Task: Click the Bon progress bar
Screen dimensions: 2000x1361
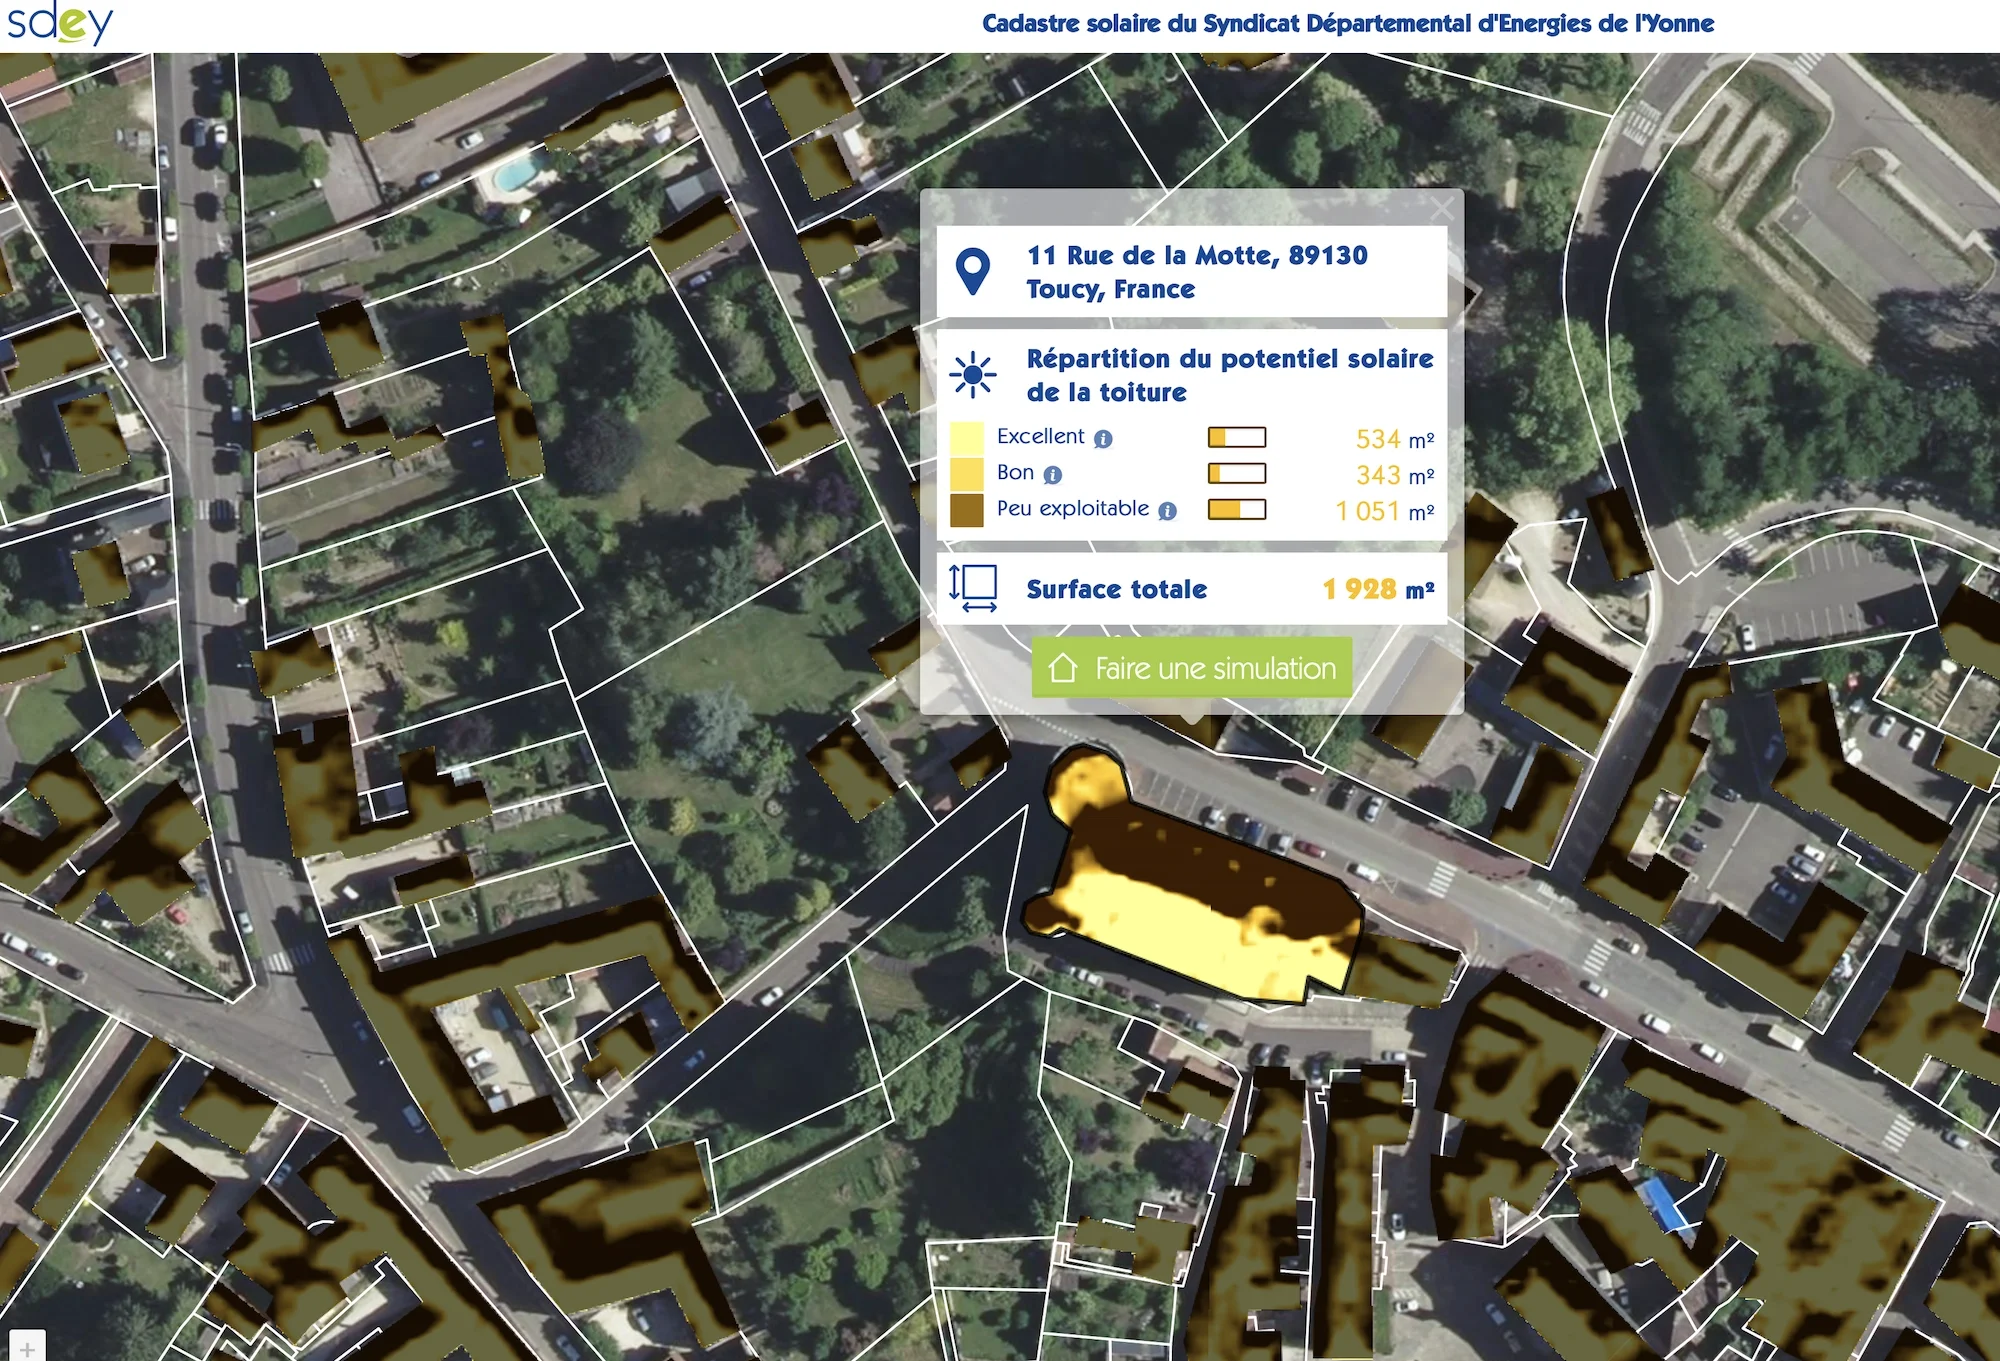Action: click(1237, 474)
